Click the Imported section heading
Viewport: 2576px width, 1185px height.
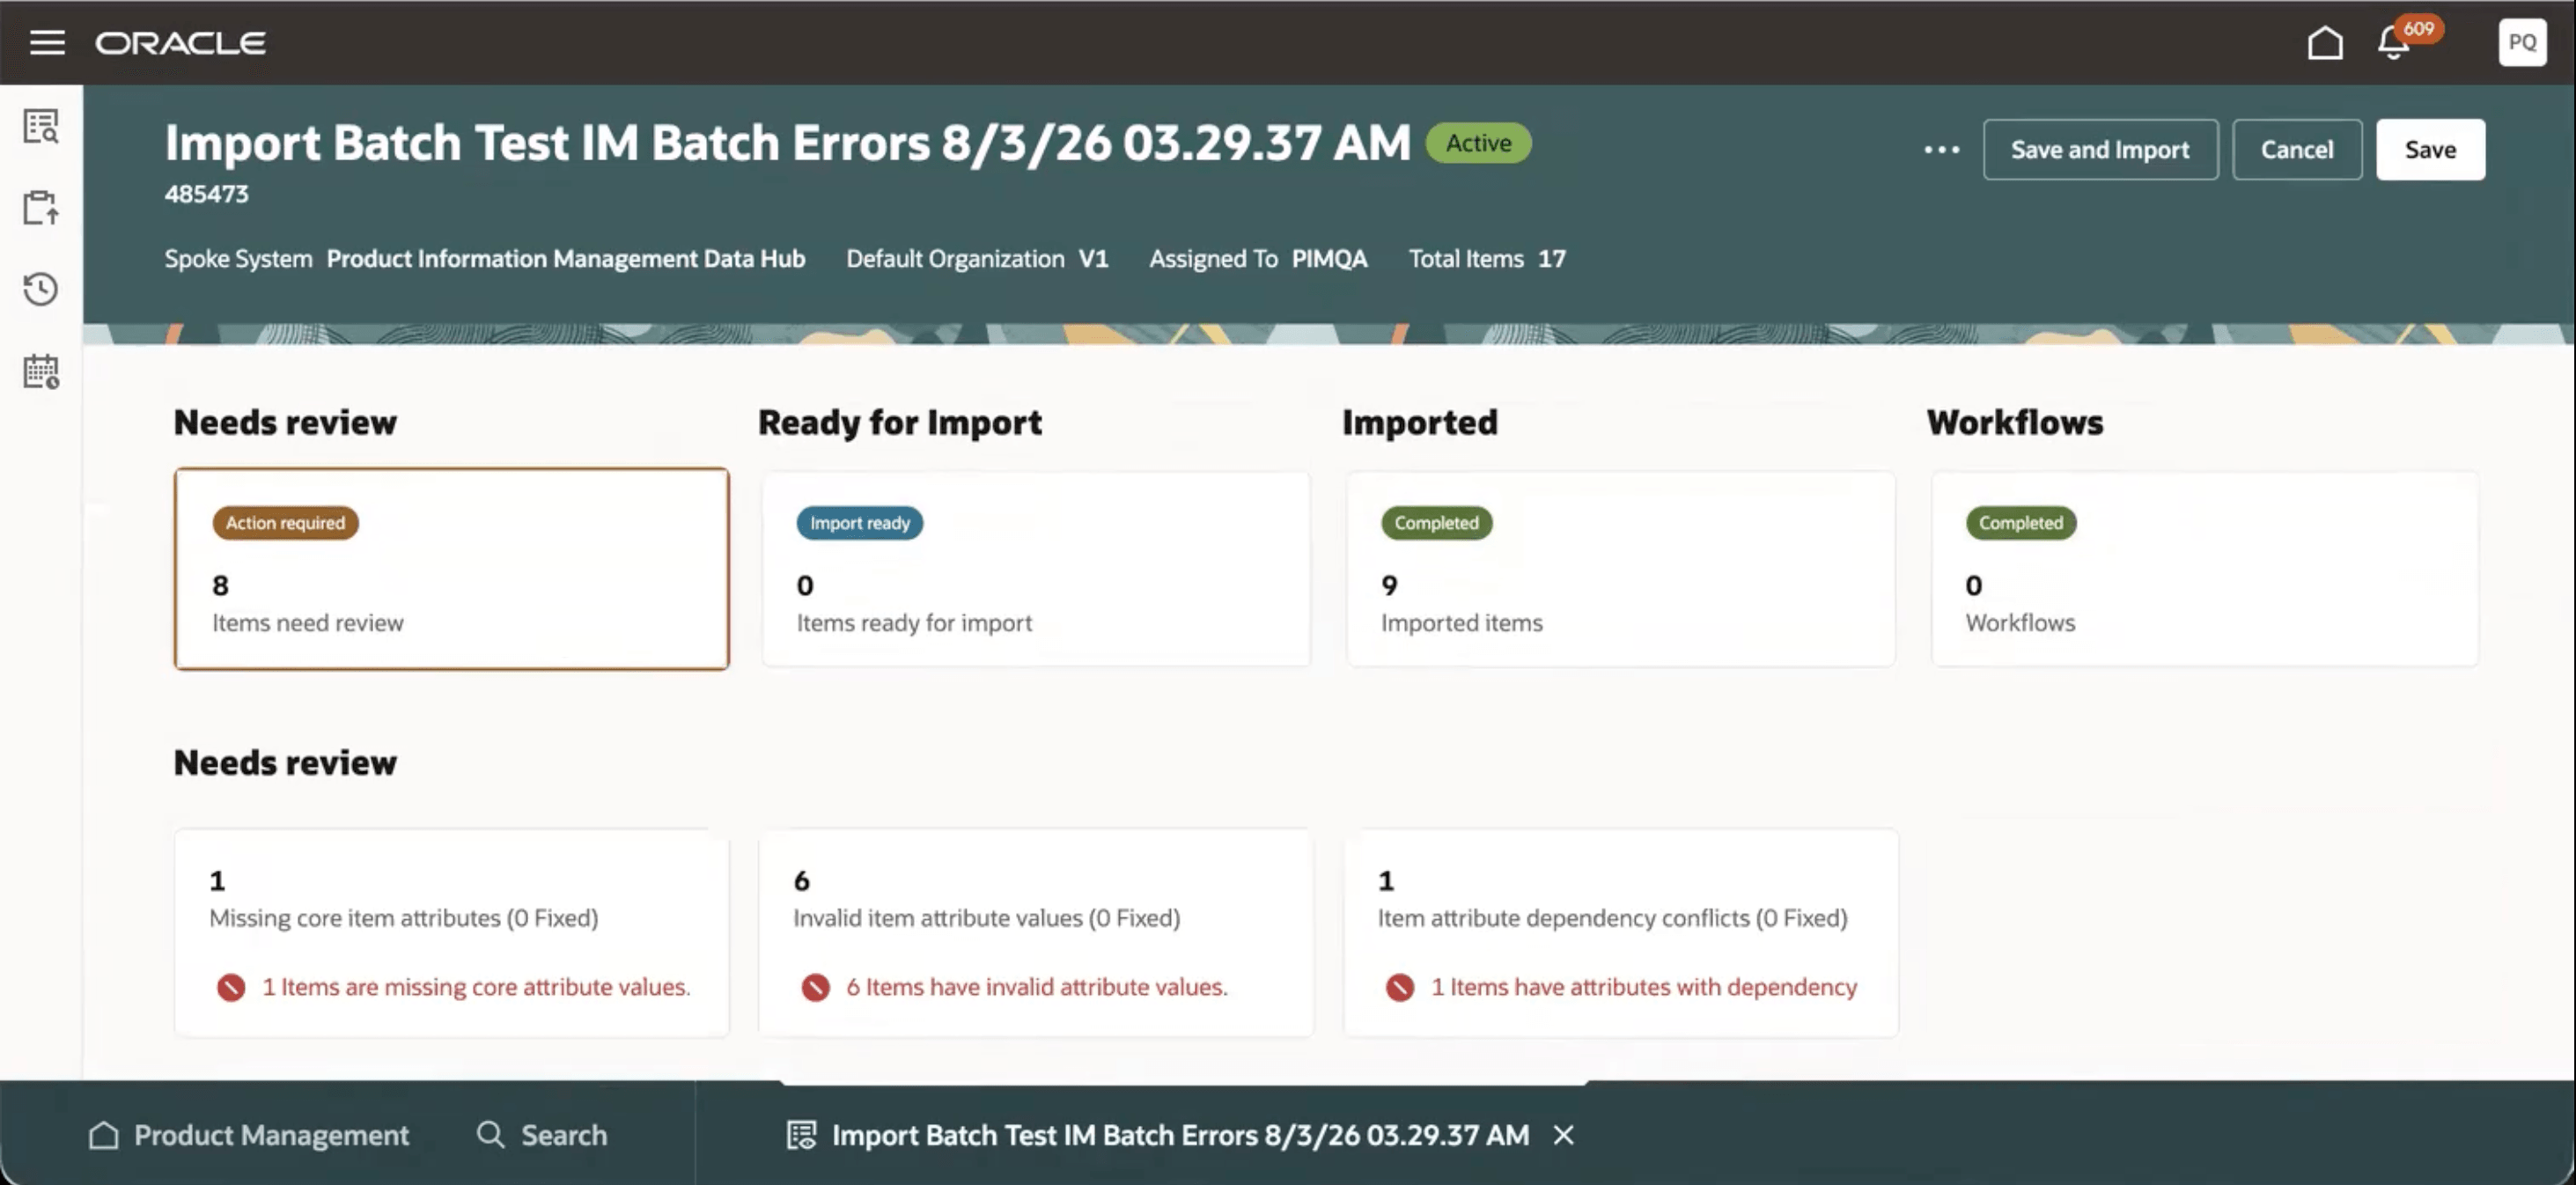click(x=1420, y=423)
